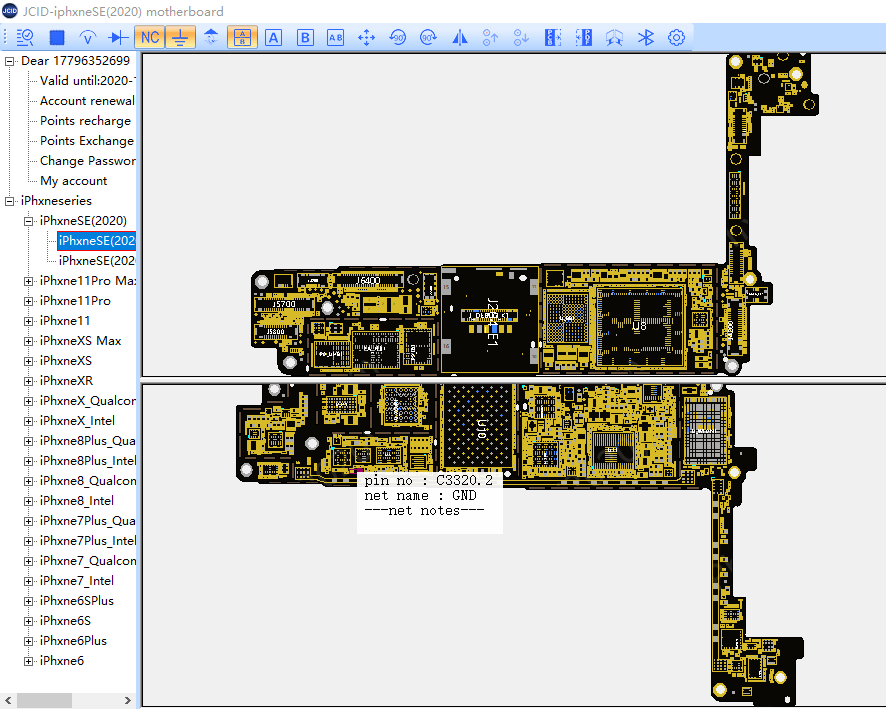Click the search list icon in toolbar
Viewport: 886px width, 709px height.
click(x=25, y=38)
